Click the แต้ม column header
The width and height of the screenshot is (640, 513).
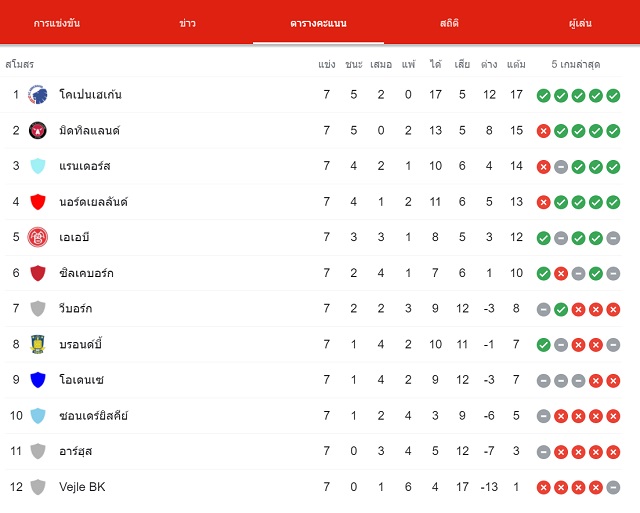(516, 64)
